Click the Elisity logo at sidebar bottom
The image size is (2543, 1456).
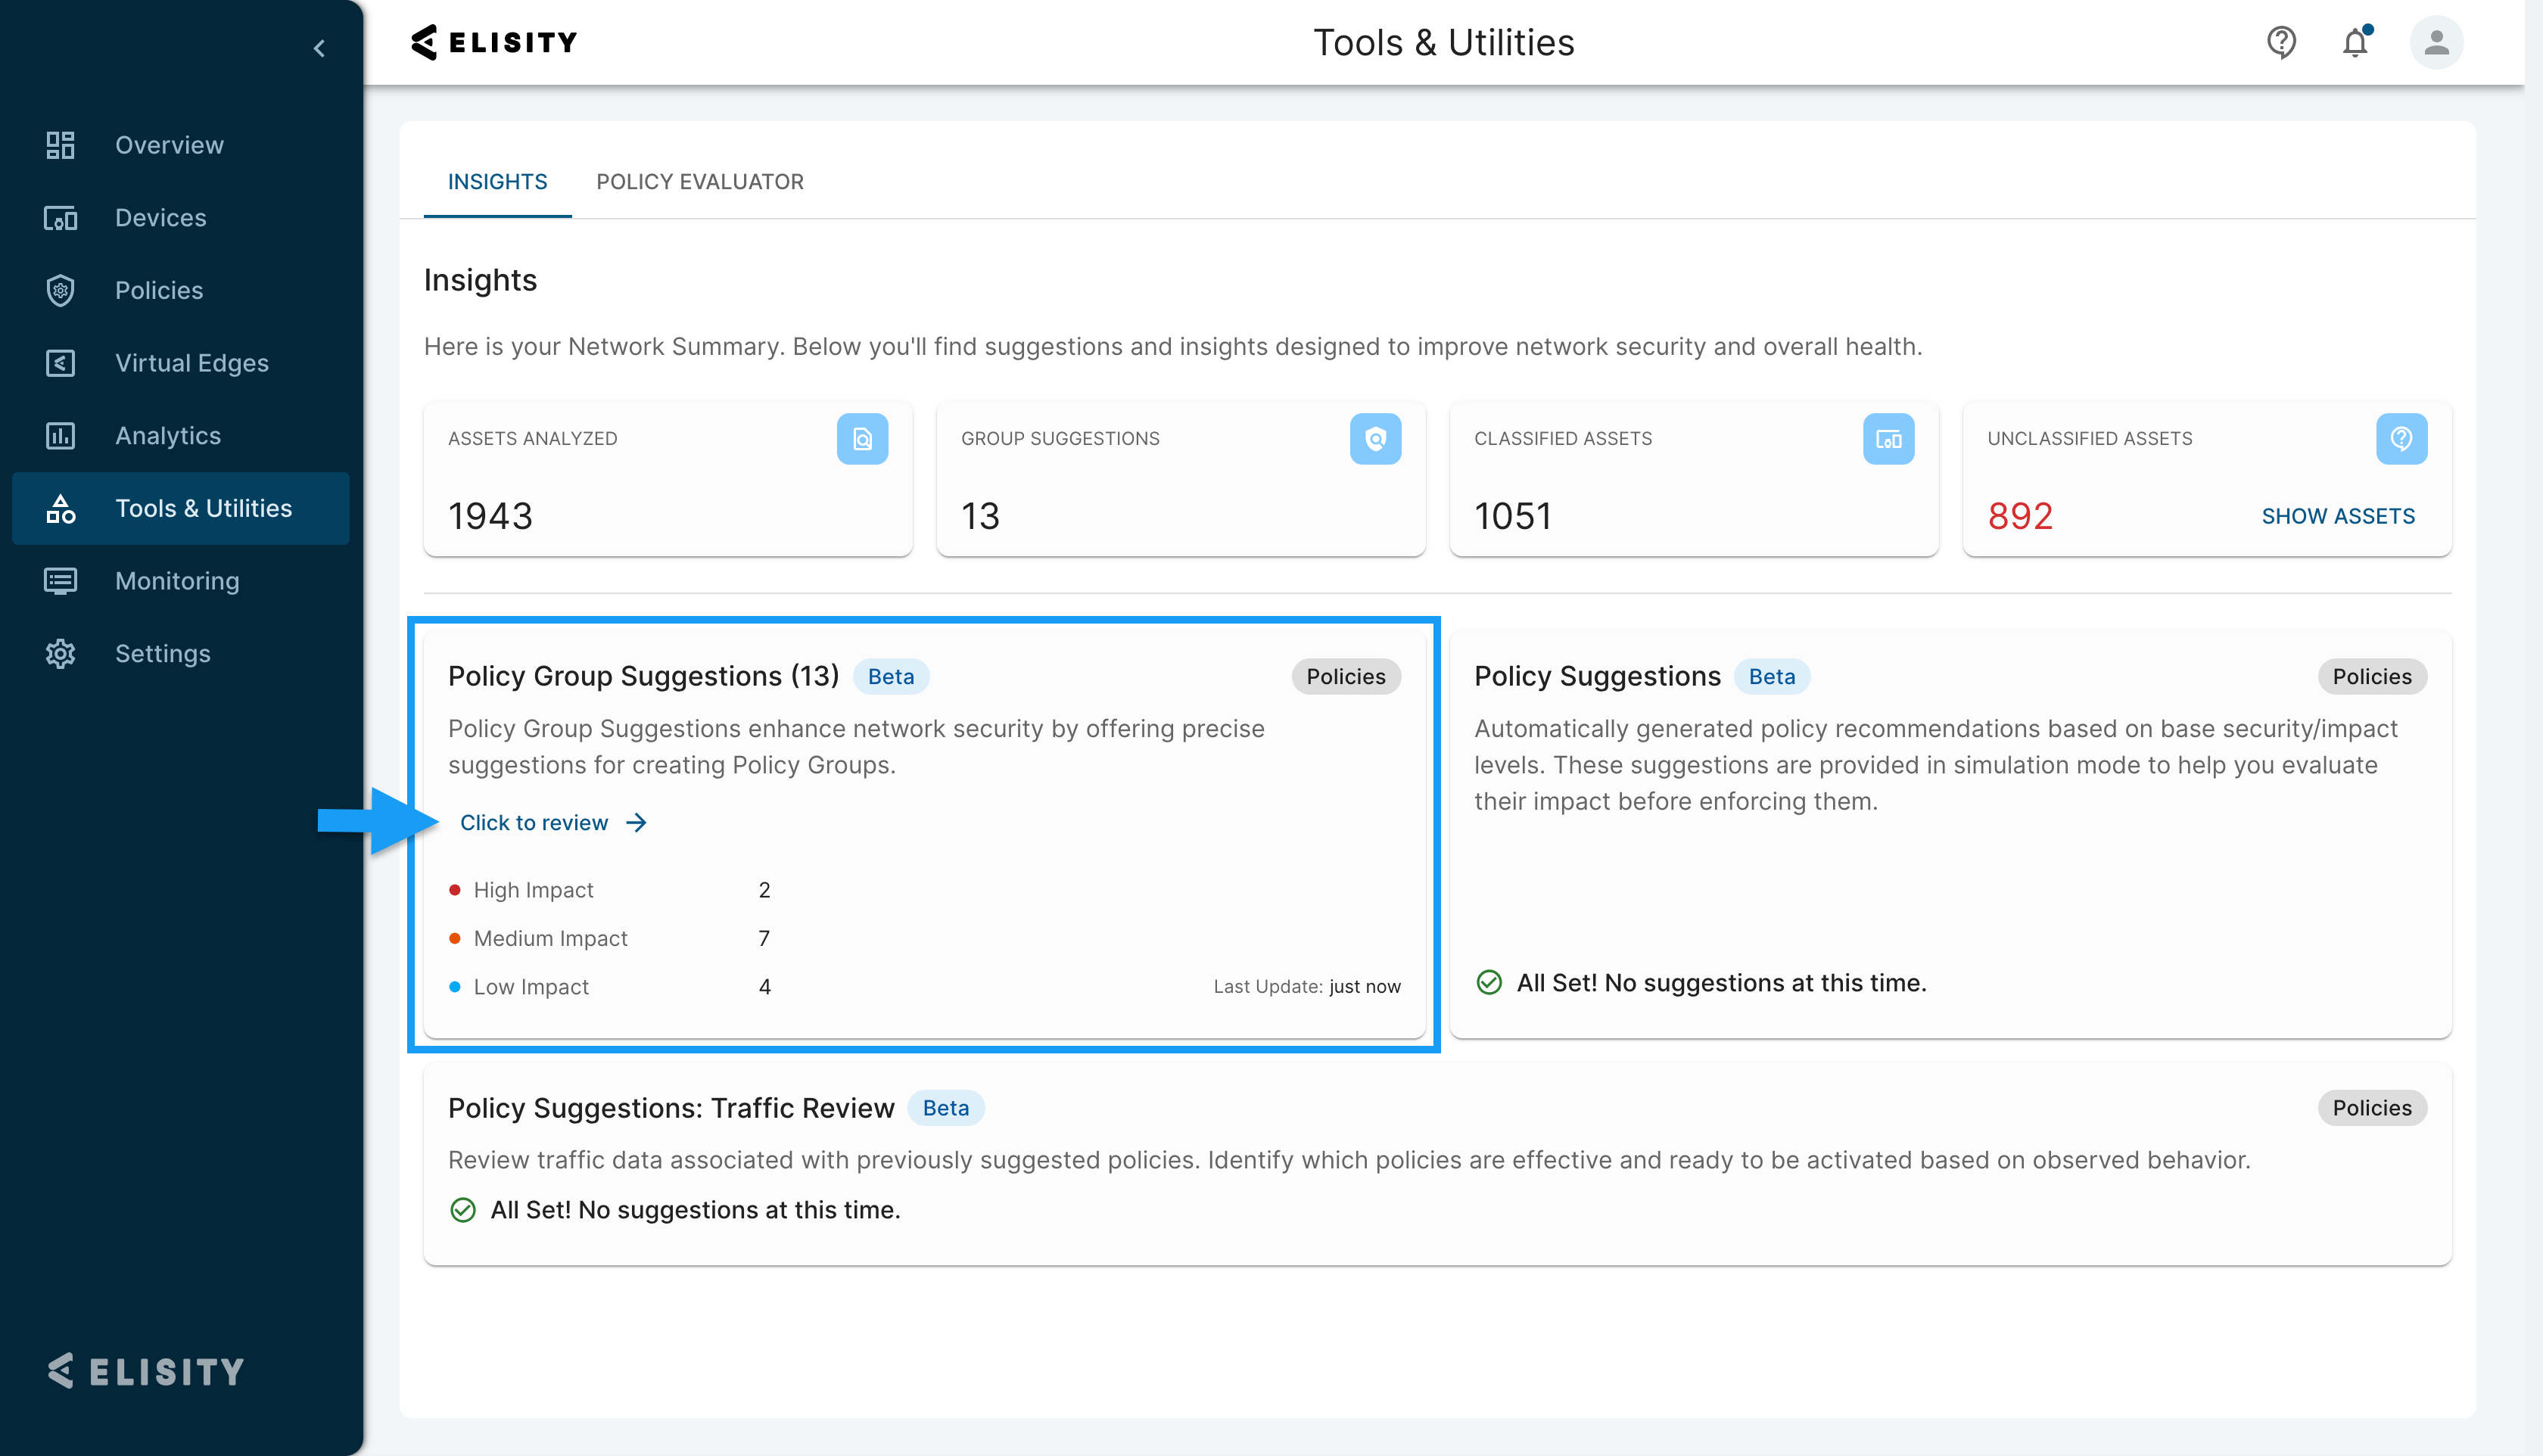point(146,1371)
